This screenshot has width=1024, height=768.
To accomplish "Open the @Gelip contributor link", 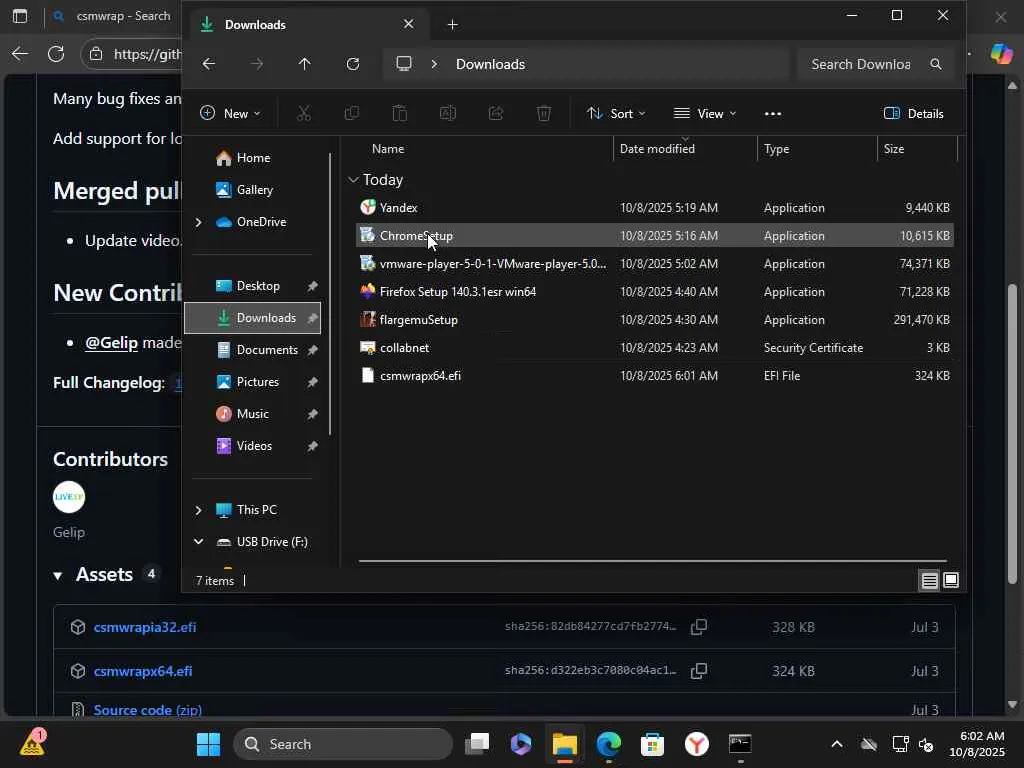I will pos(111,343).
